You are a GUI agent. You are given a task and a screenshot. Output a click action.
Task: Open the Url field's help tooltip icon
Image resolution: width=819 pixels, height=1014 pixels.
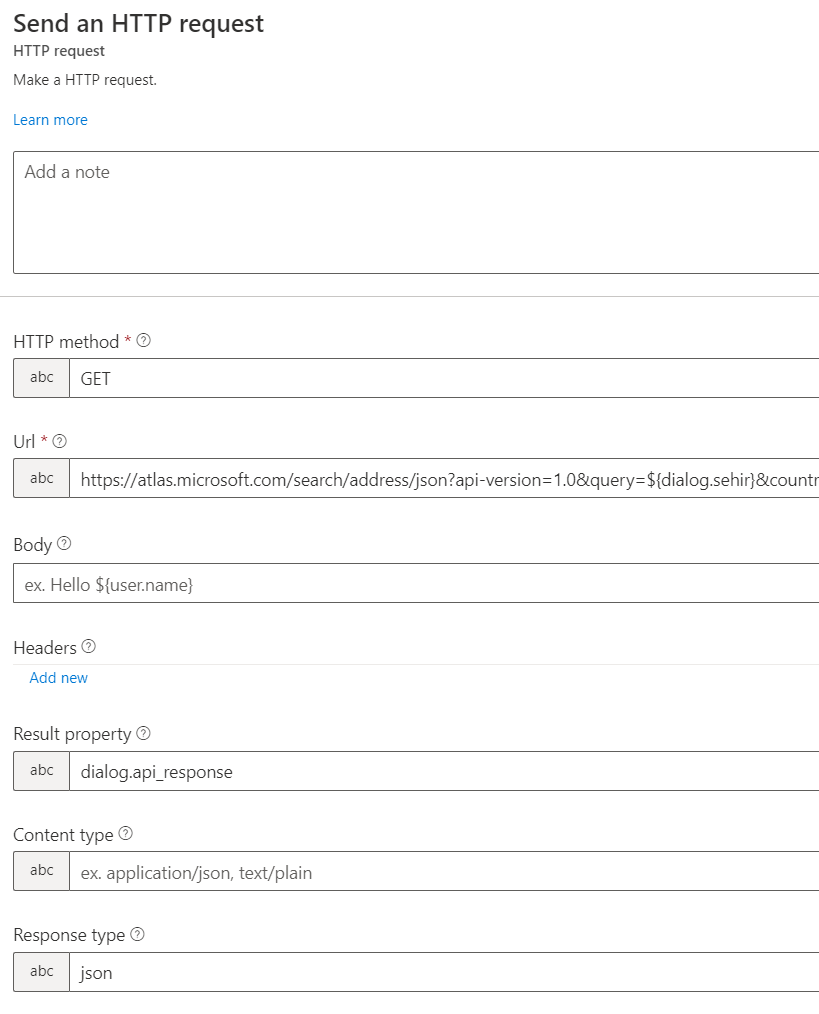pyautogui.click(x=59, y=441)
